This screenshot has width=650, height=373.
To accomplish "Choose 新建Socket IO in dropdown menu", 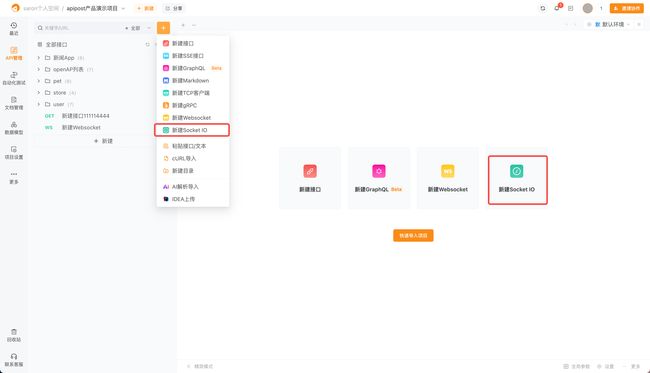I will (x=193, y=130).
